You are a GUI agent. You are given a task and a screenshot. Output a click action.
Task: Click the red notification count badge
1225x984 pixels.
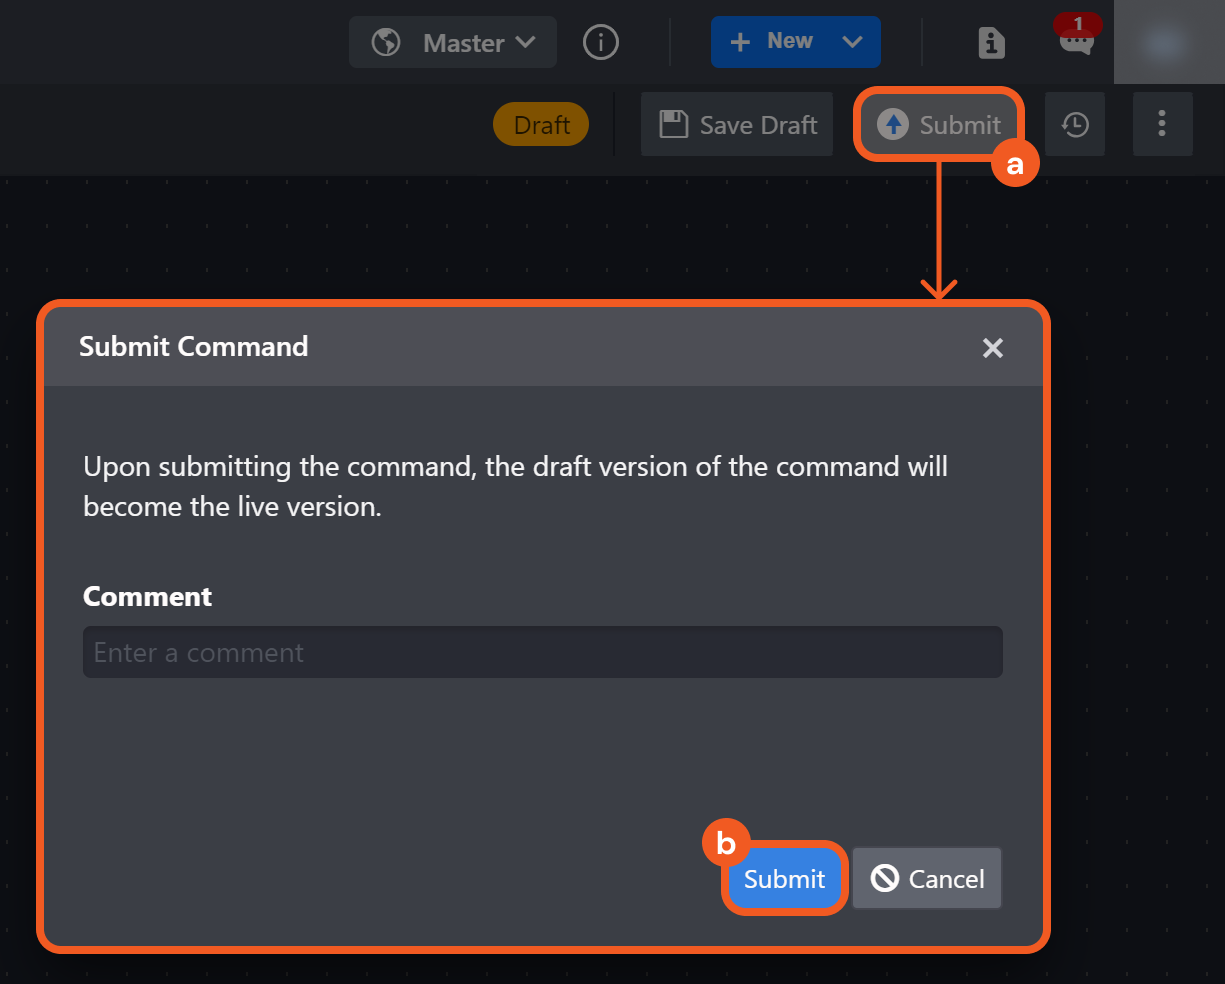pyautogui.click(x=1078, y=24)
